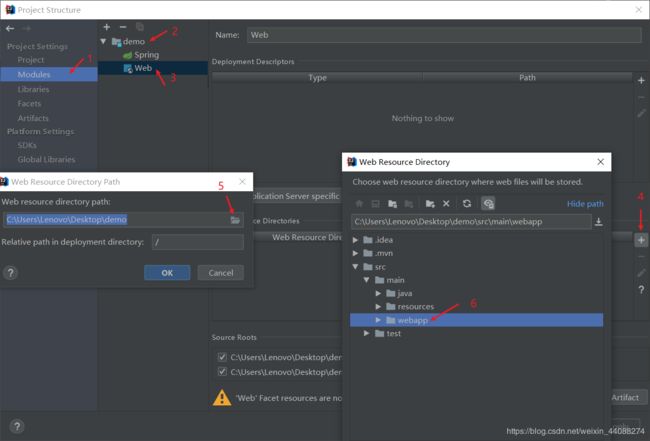Open Libraries settings
This screenshot has height=441, width=650.
(x=33, y=89)
